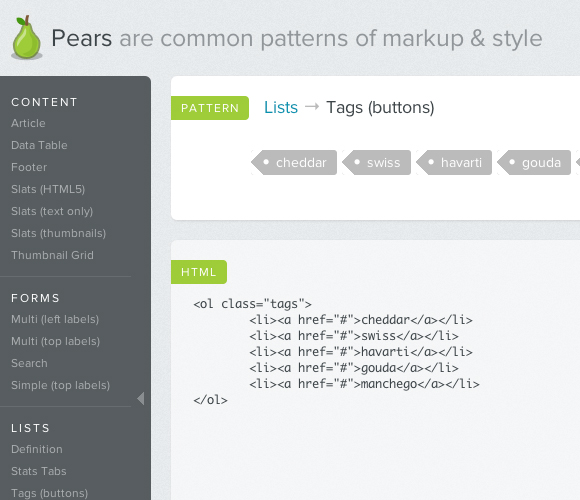Click the code line containing cheddar
The width and height of the screenshot is (580, 500).
[361, 320]
